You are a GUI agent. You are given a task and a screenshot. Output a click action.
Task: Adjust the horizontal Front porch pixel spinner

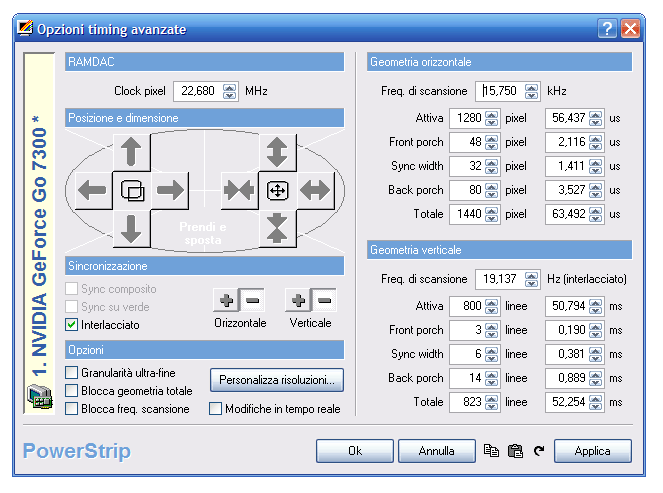492,143
